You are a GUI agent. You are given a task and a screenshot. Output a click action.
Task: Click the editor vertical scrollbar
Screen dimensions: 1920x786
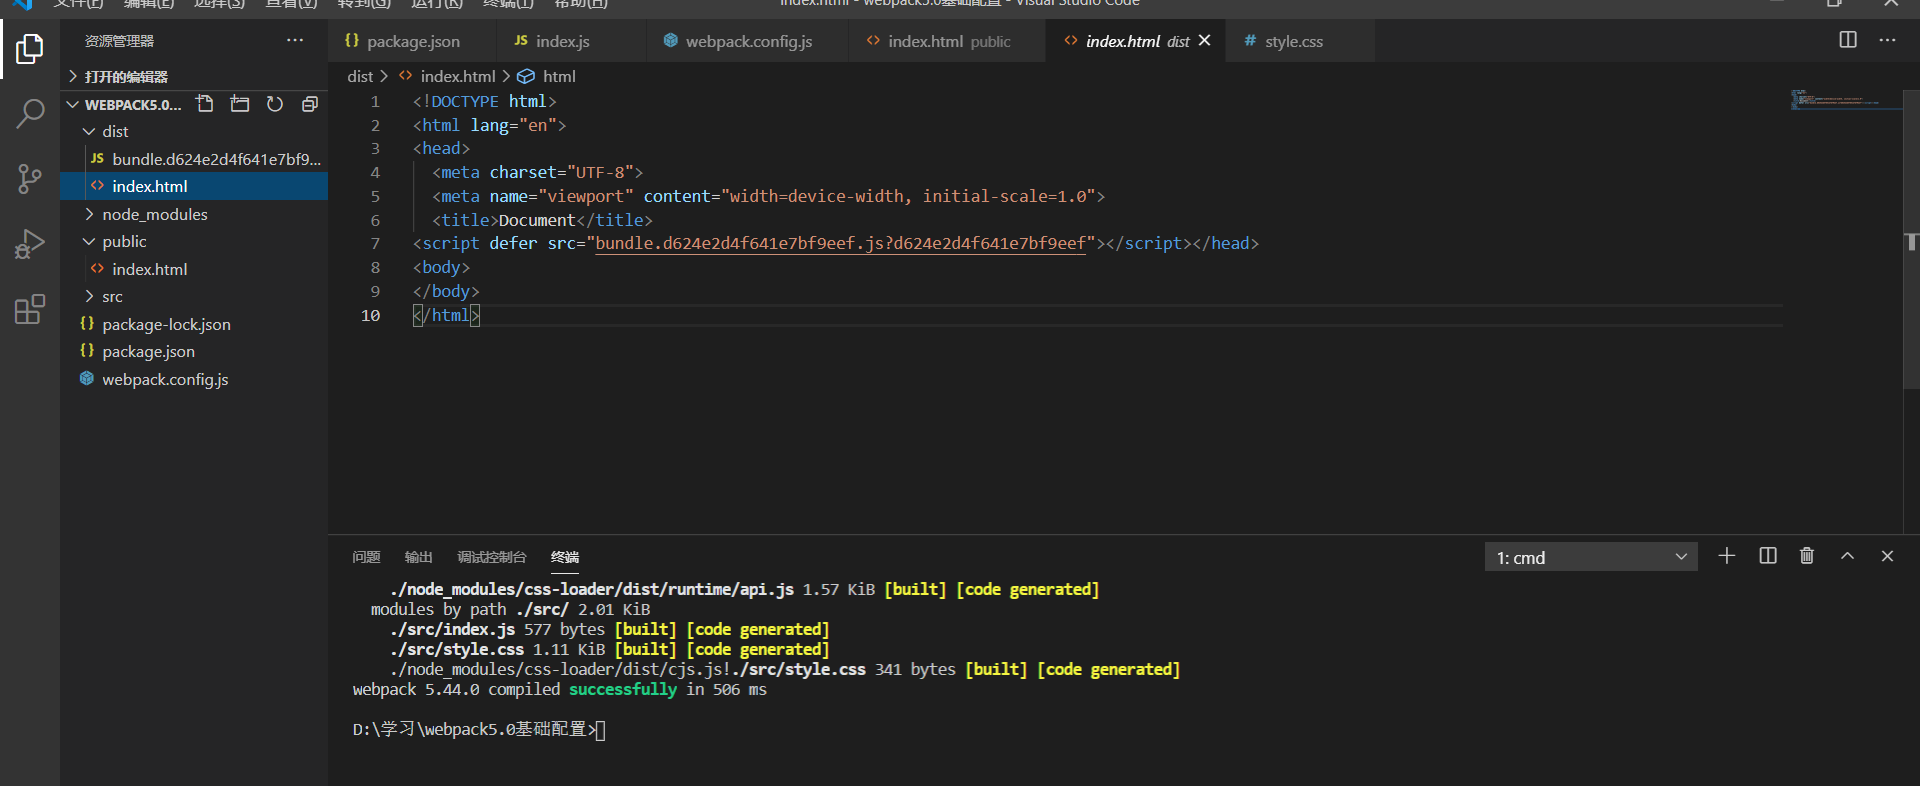1911,240
